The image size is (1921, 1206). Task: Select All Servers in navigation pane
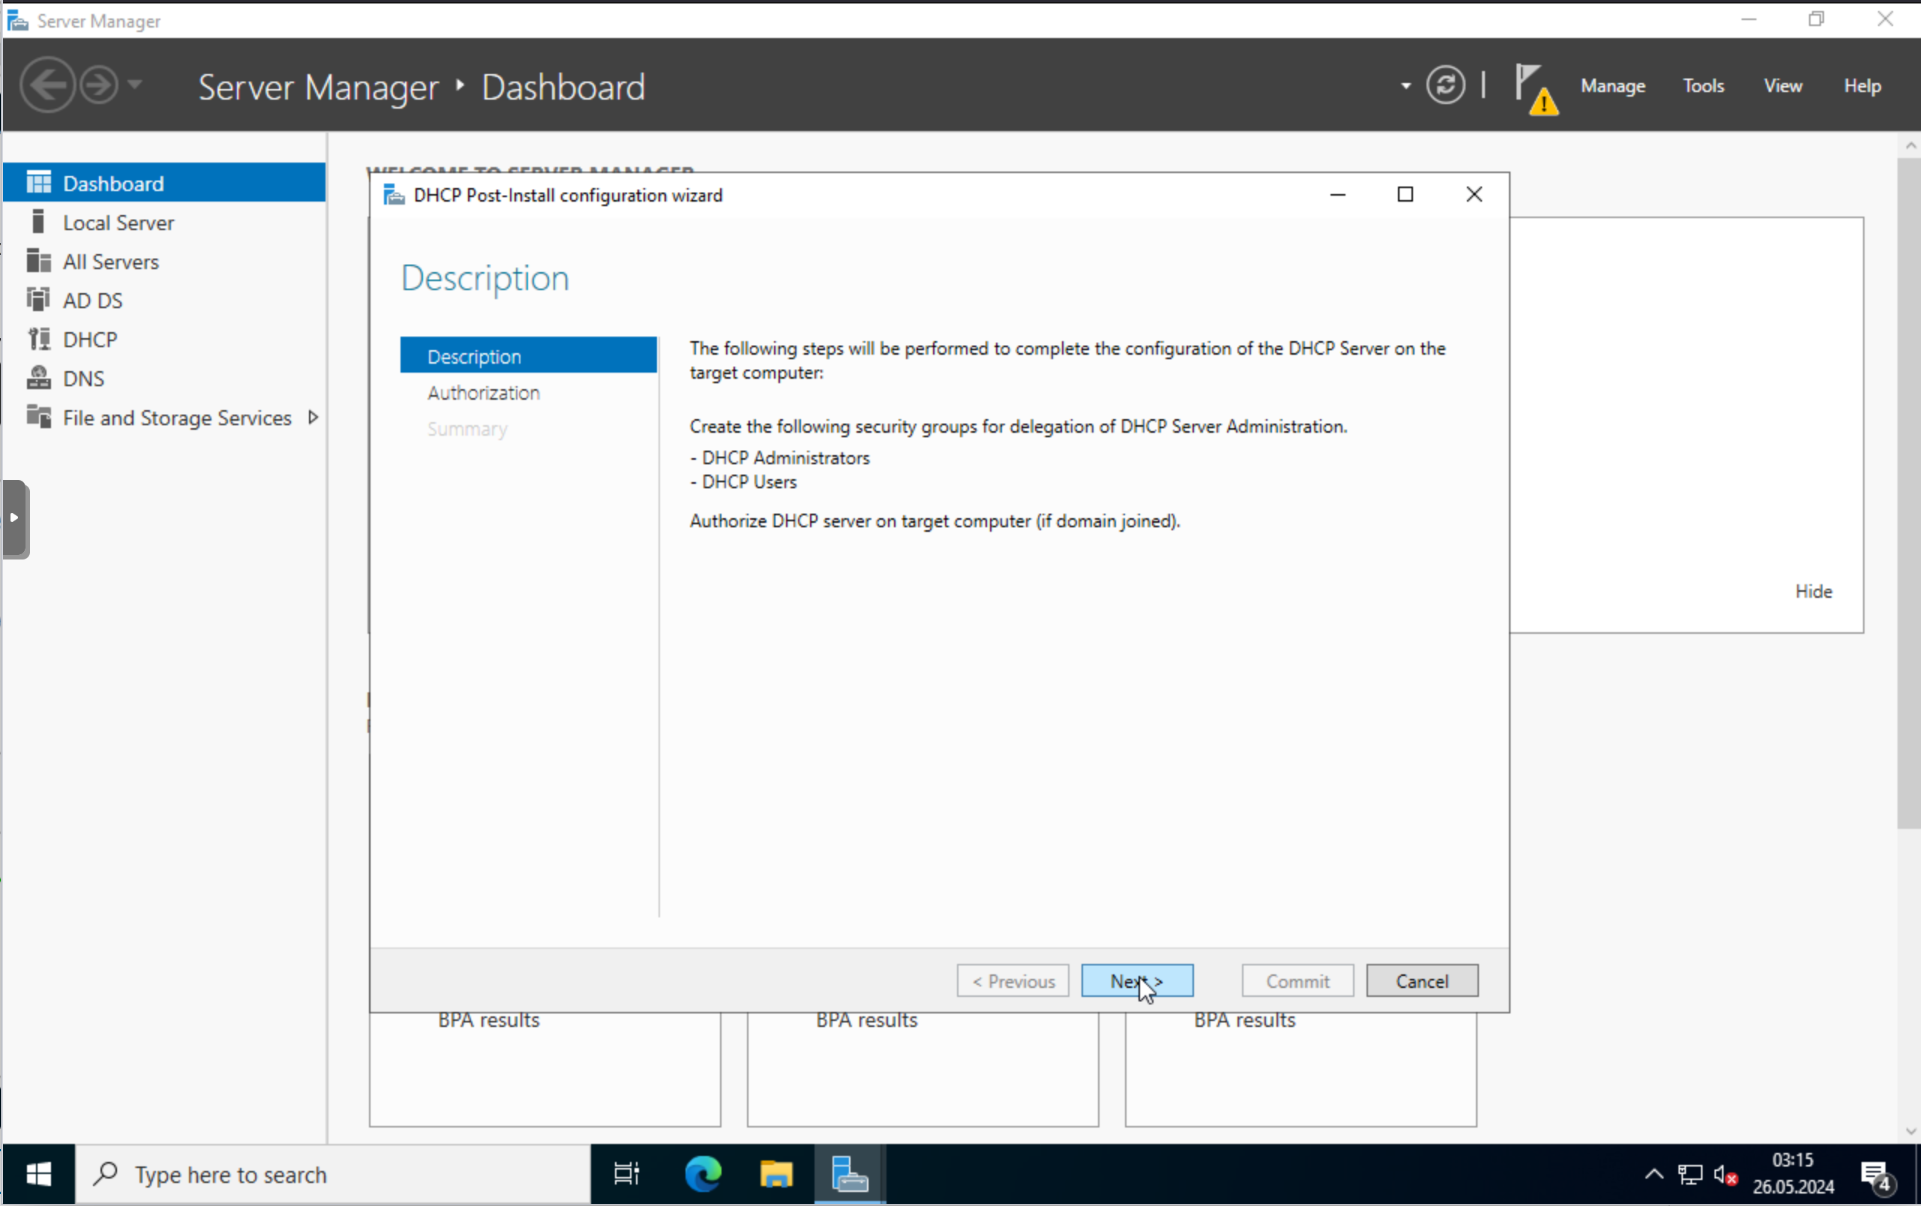164,261
